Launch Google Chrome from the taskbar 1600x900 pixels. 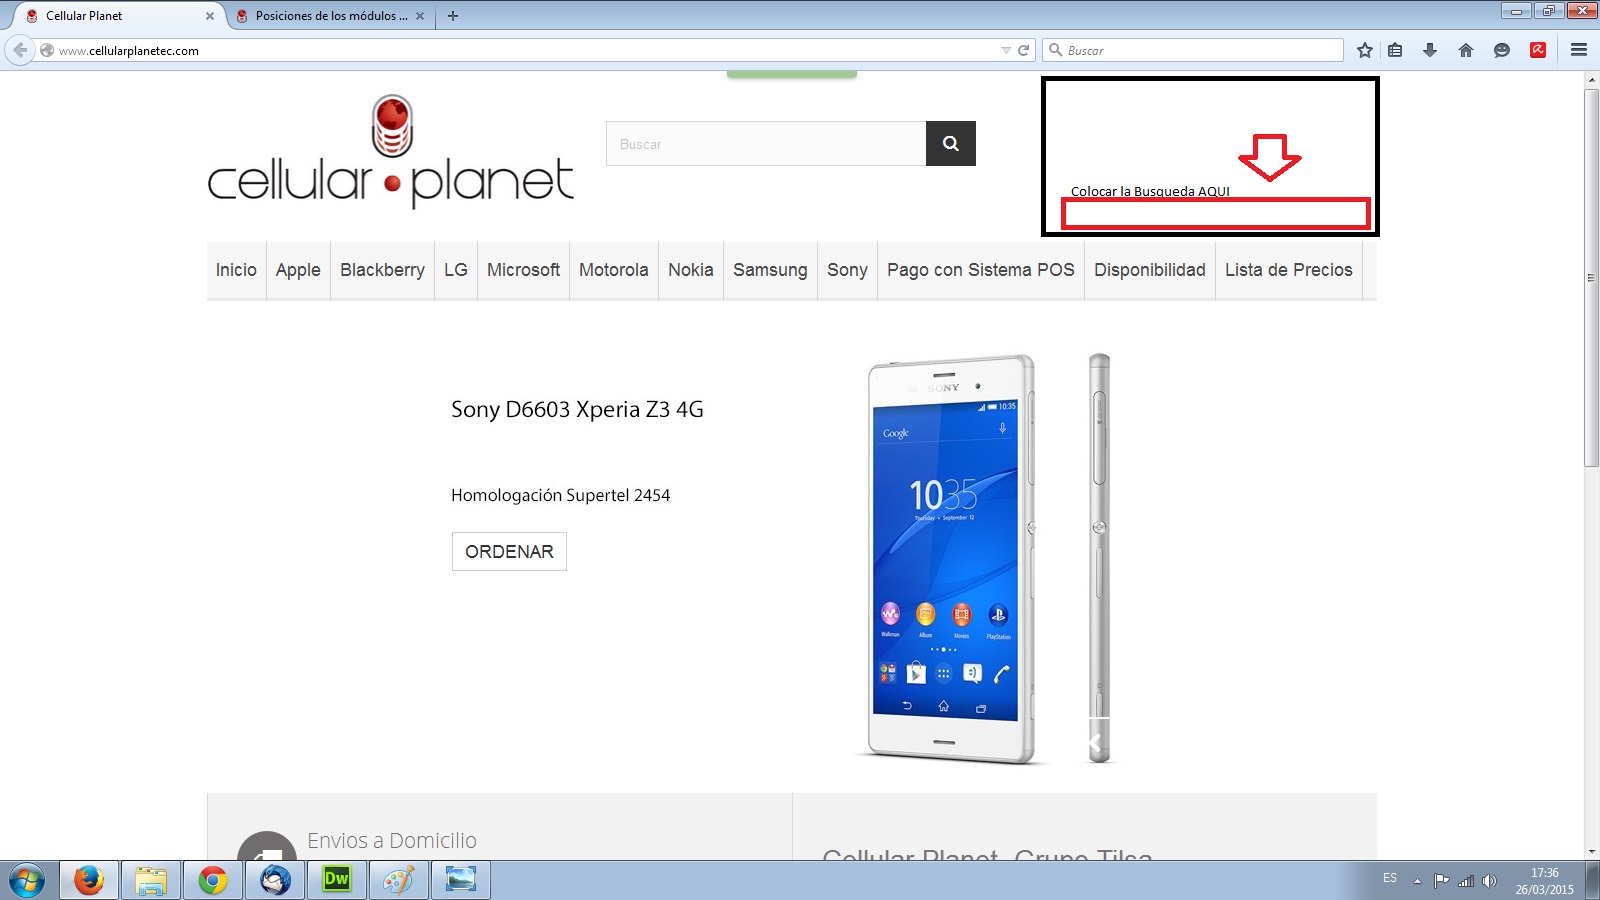click(x=213, y=881)
